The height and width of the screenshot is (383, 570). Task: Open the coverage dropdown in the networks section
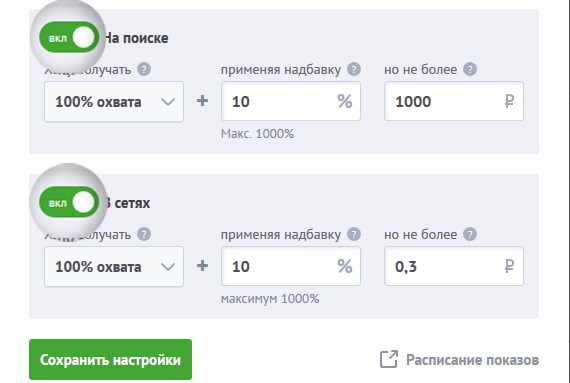point(114,266)
